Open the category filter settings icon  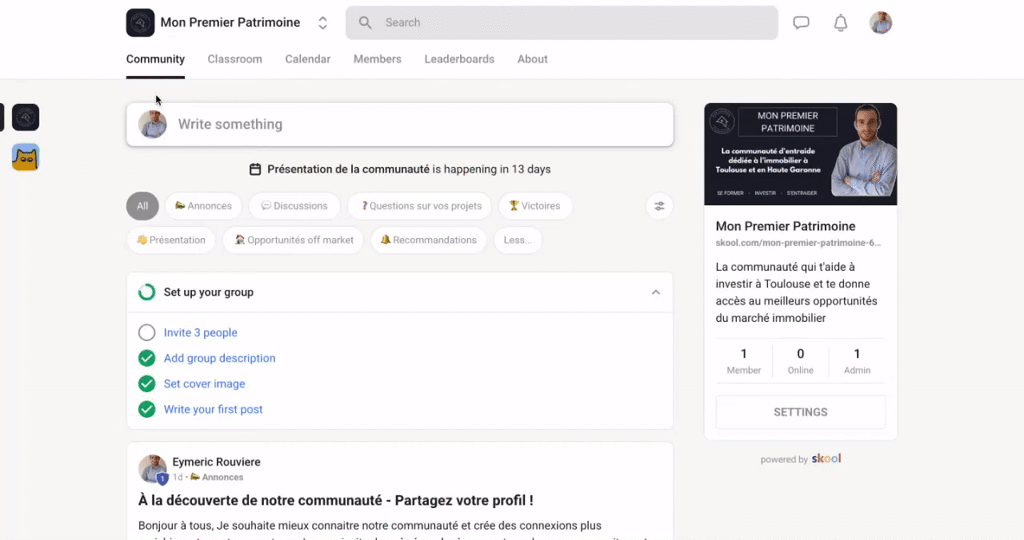click(x=659, y=206)
